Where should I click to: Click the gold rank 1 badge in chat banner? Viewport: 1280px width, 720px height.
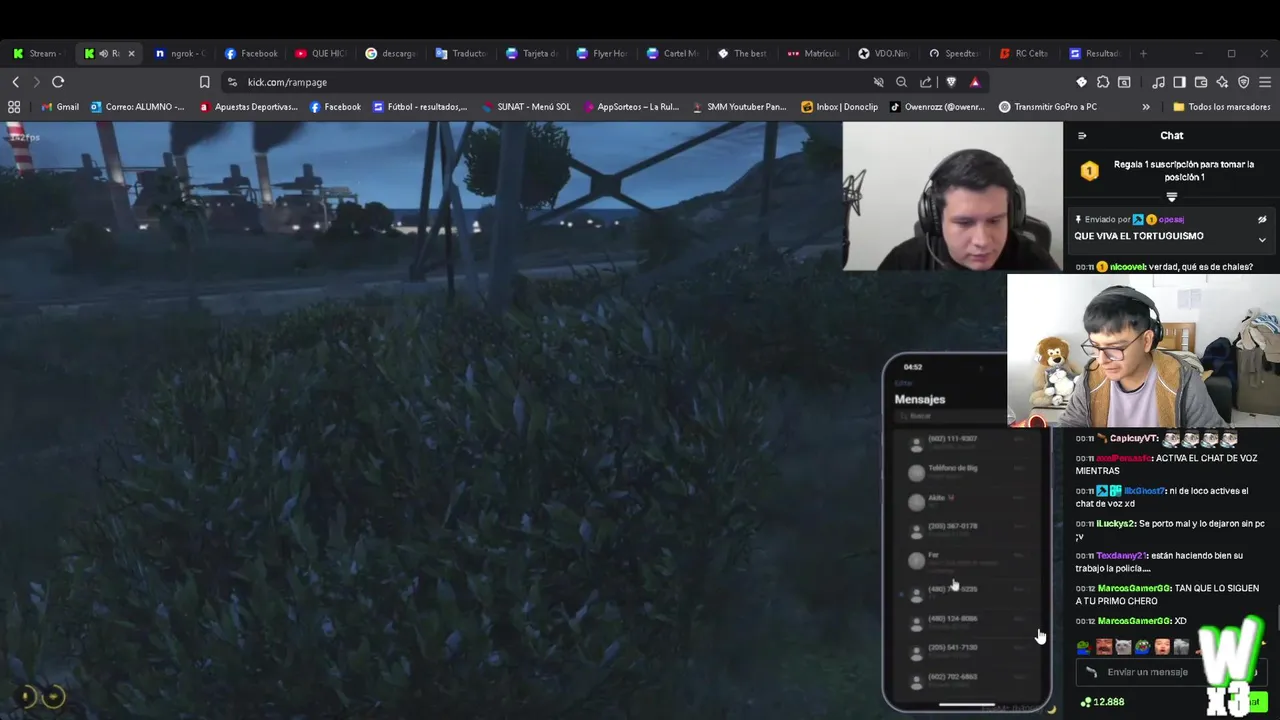1090,171
